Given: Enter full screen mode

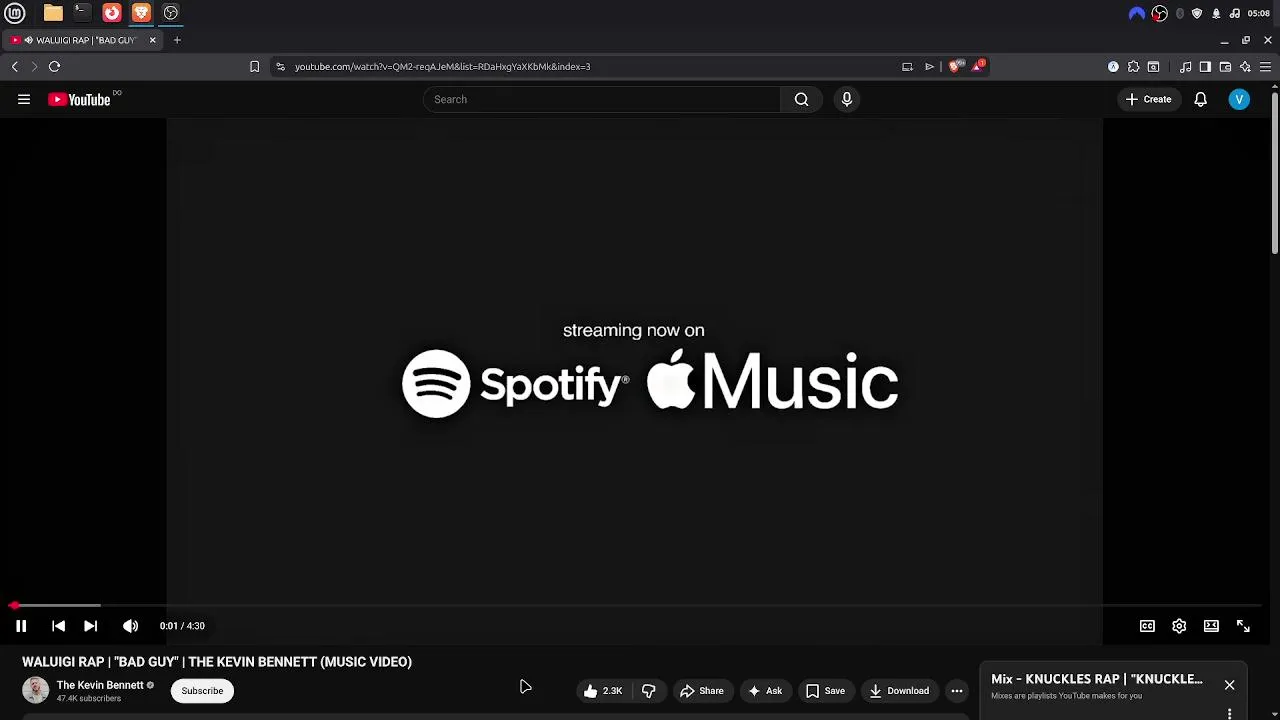Looking at the screenshot, I should tap(1243, 626).
